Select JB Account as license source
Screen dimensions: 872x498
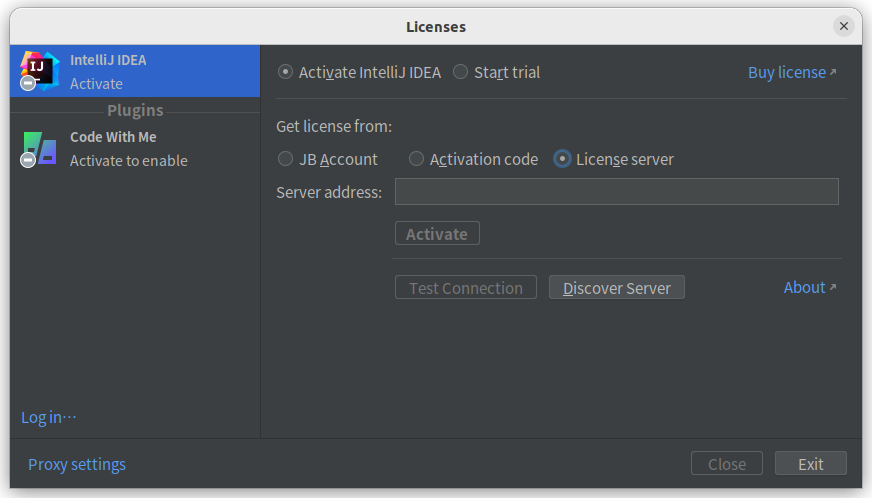click(x=286, y=159)
